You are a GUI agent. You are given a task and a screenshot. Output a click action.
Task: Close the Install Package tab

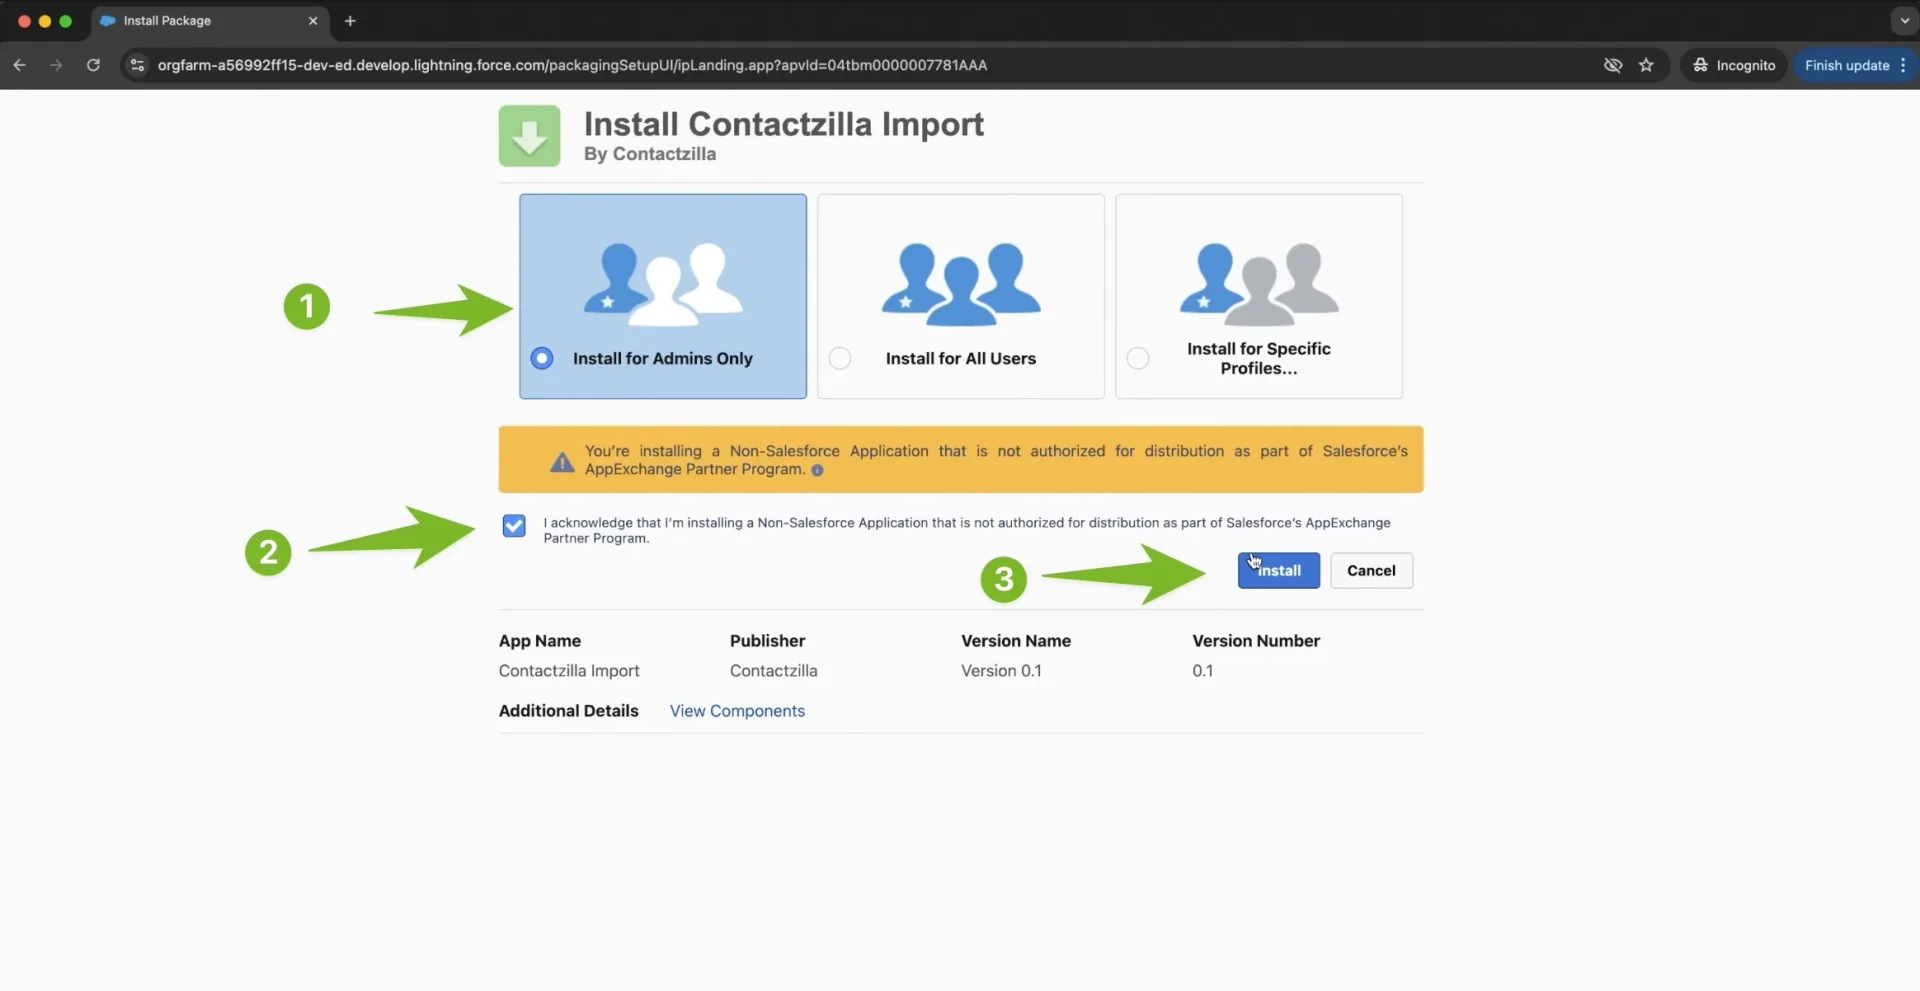[x=313, y=21]
